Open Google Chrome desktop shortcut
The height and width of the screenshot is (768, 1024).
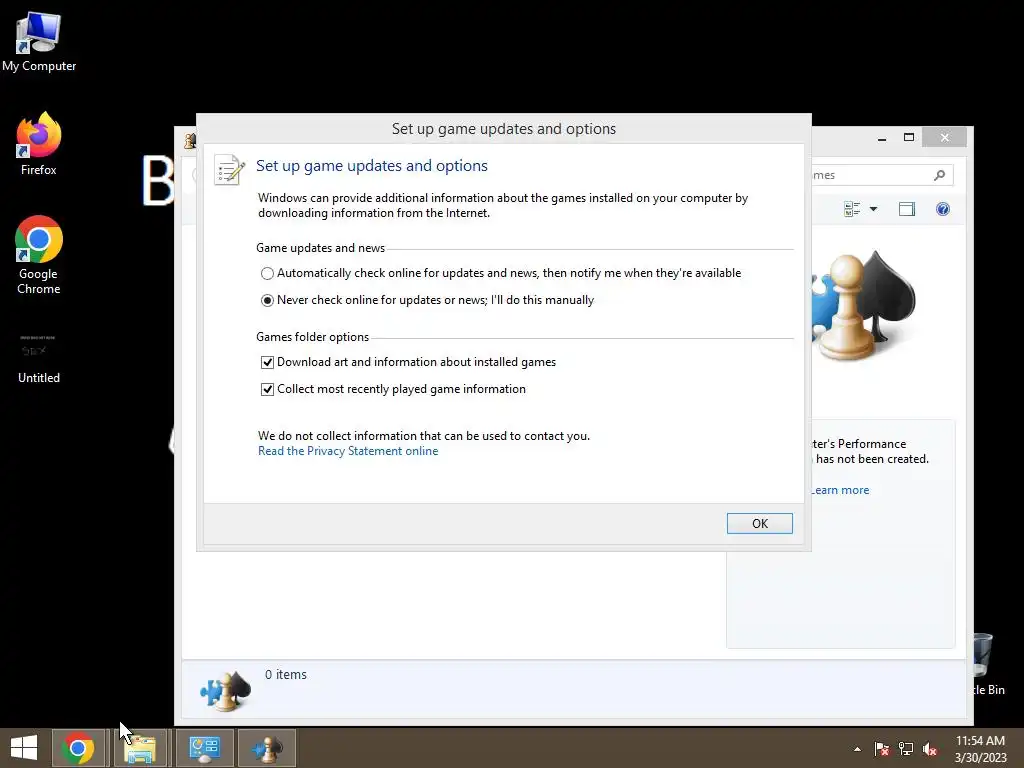point(39,255)
